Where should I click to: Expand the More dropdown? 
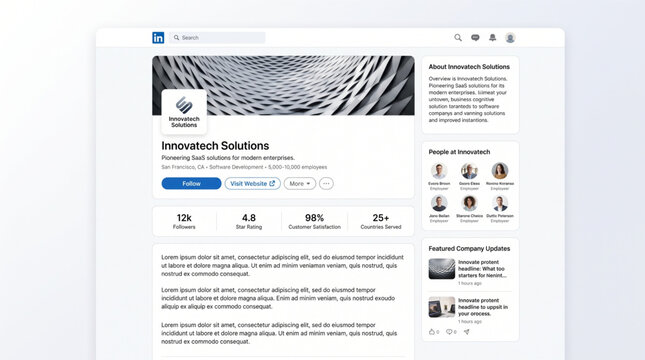pos(300,183)
